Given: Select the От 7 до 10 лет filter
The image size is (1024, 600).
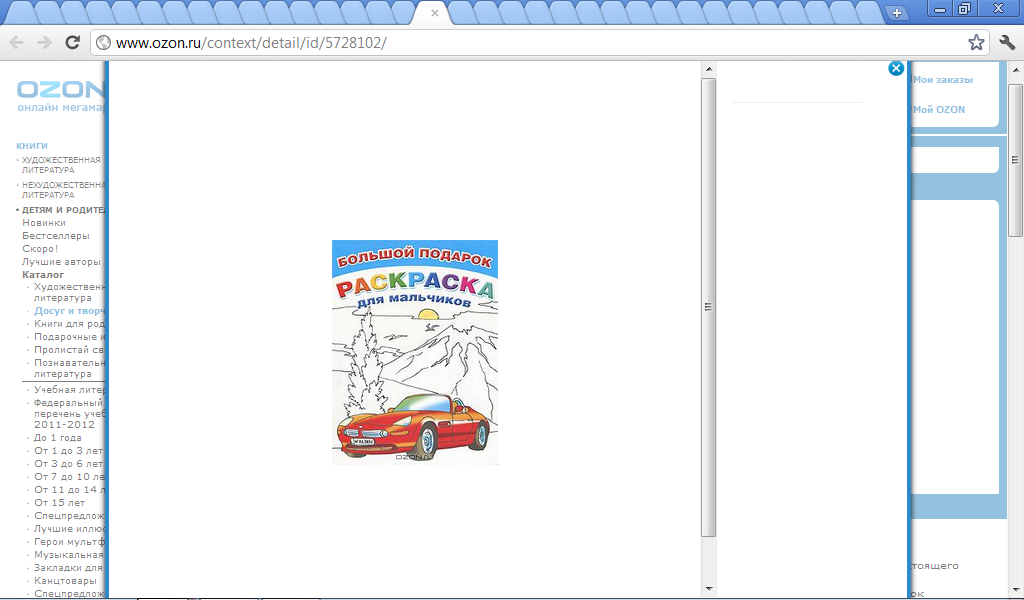Looking at the screenshot, I should (x=69, y=477).
